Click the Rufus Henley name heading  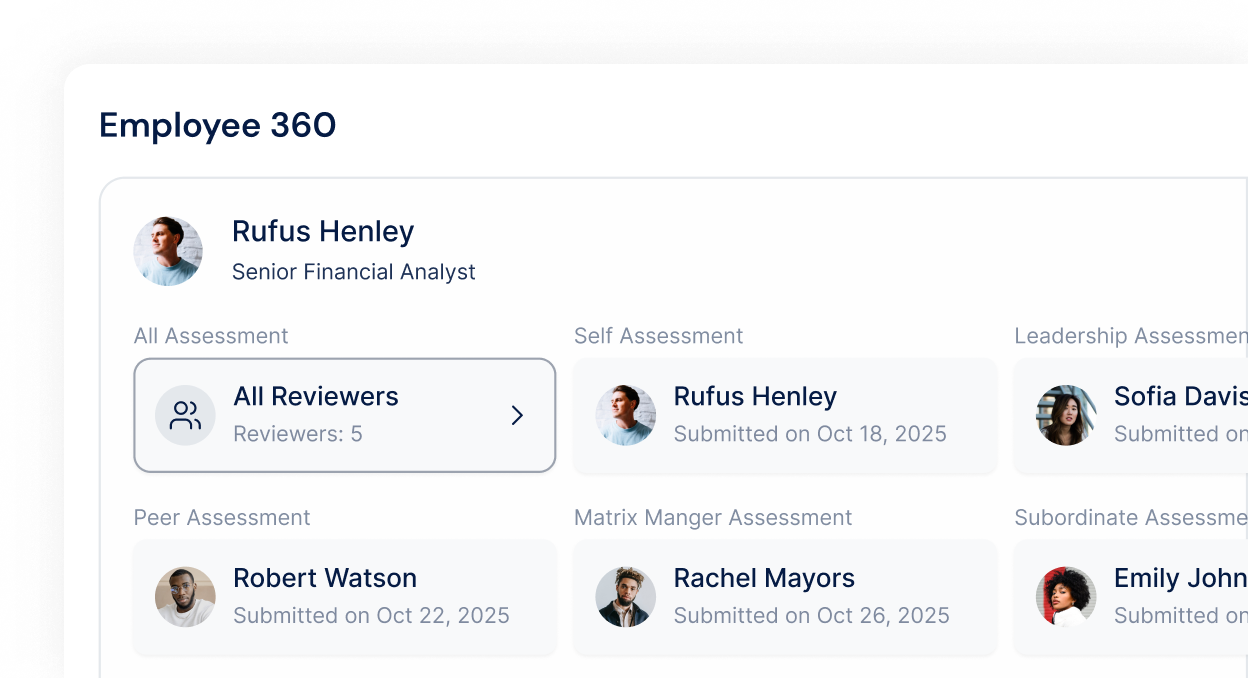(x=323, y=231)
